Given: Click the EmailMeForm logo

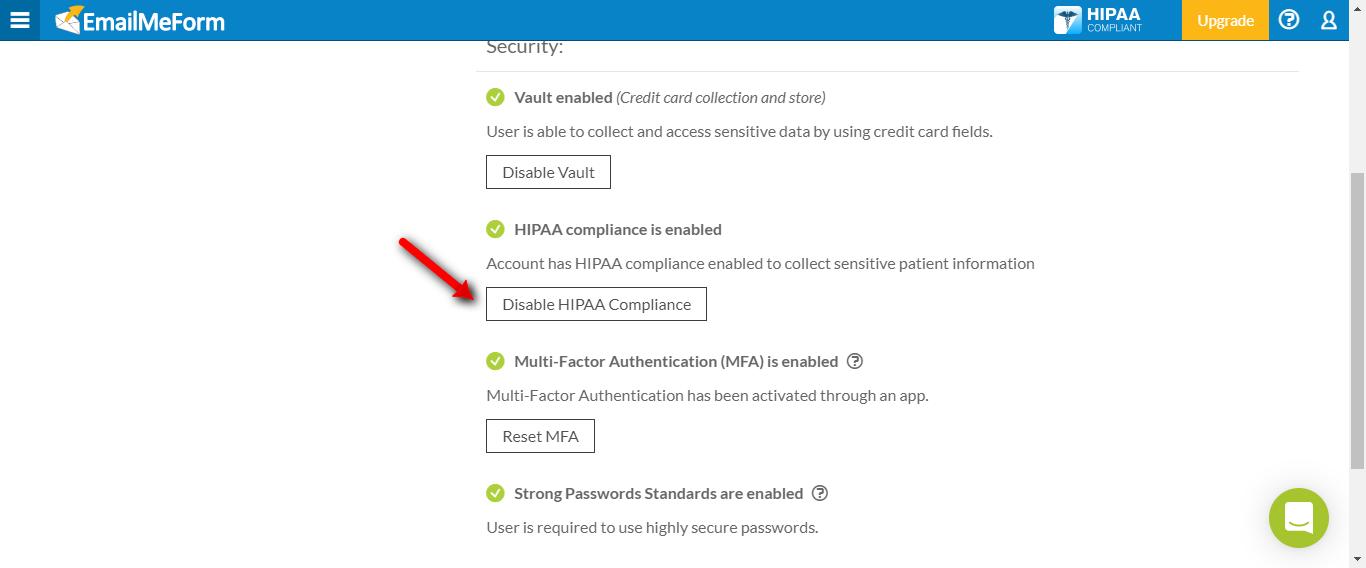Looking at the screenshot, I should (x=140, y=20).
